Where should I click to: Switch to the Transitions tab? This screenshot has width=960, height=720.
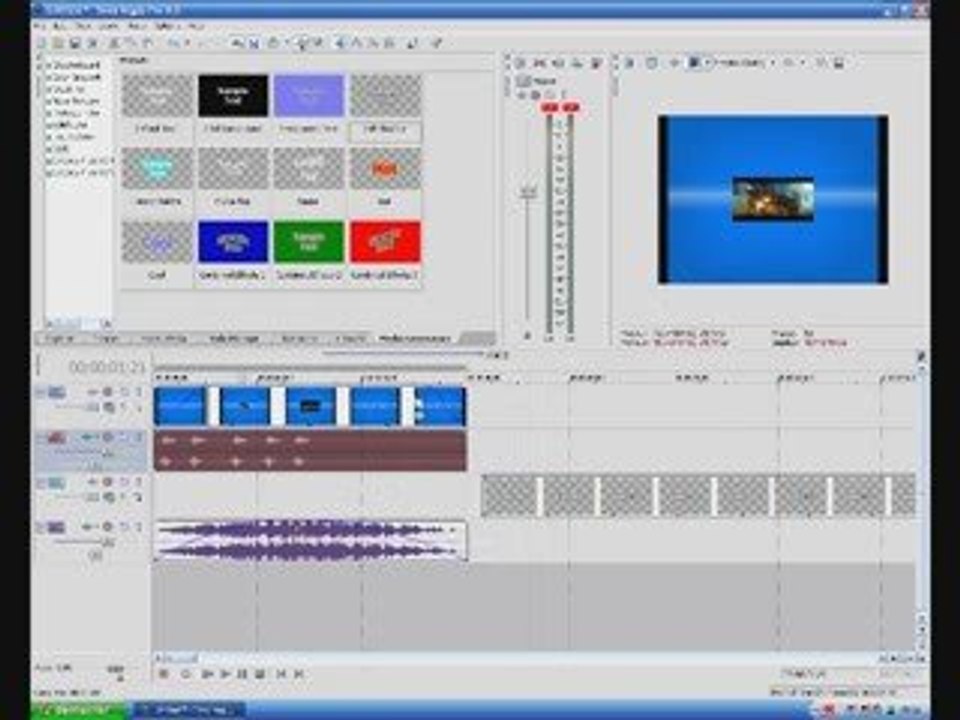click(x=299, y=339)
